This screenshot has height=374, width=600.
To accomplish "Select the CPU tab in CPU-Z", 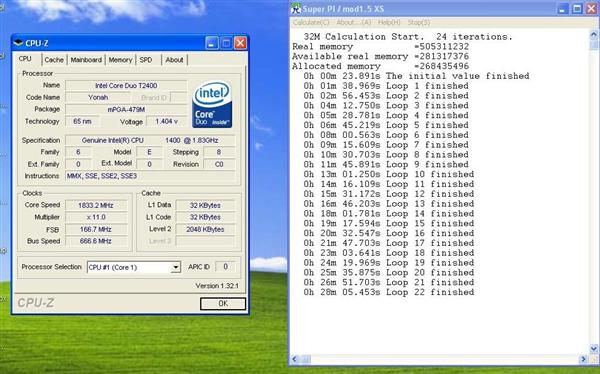I will (x=25, y=59).
